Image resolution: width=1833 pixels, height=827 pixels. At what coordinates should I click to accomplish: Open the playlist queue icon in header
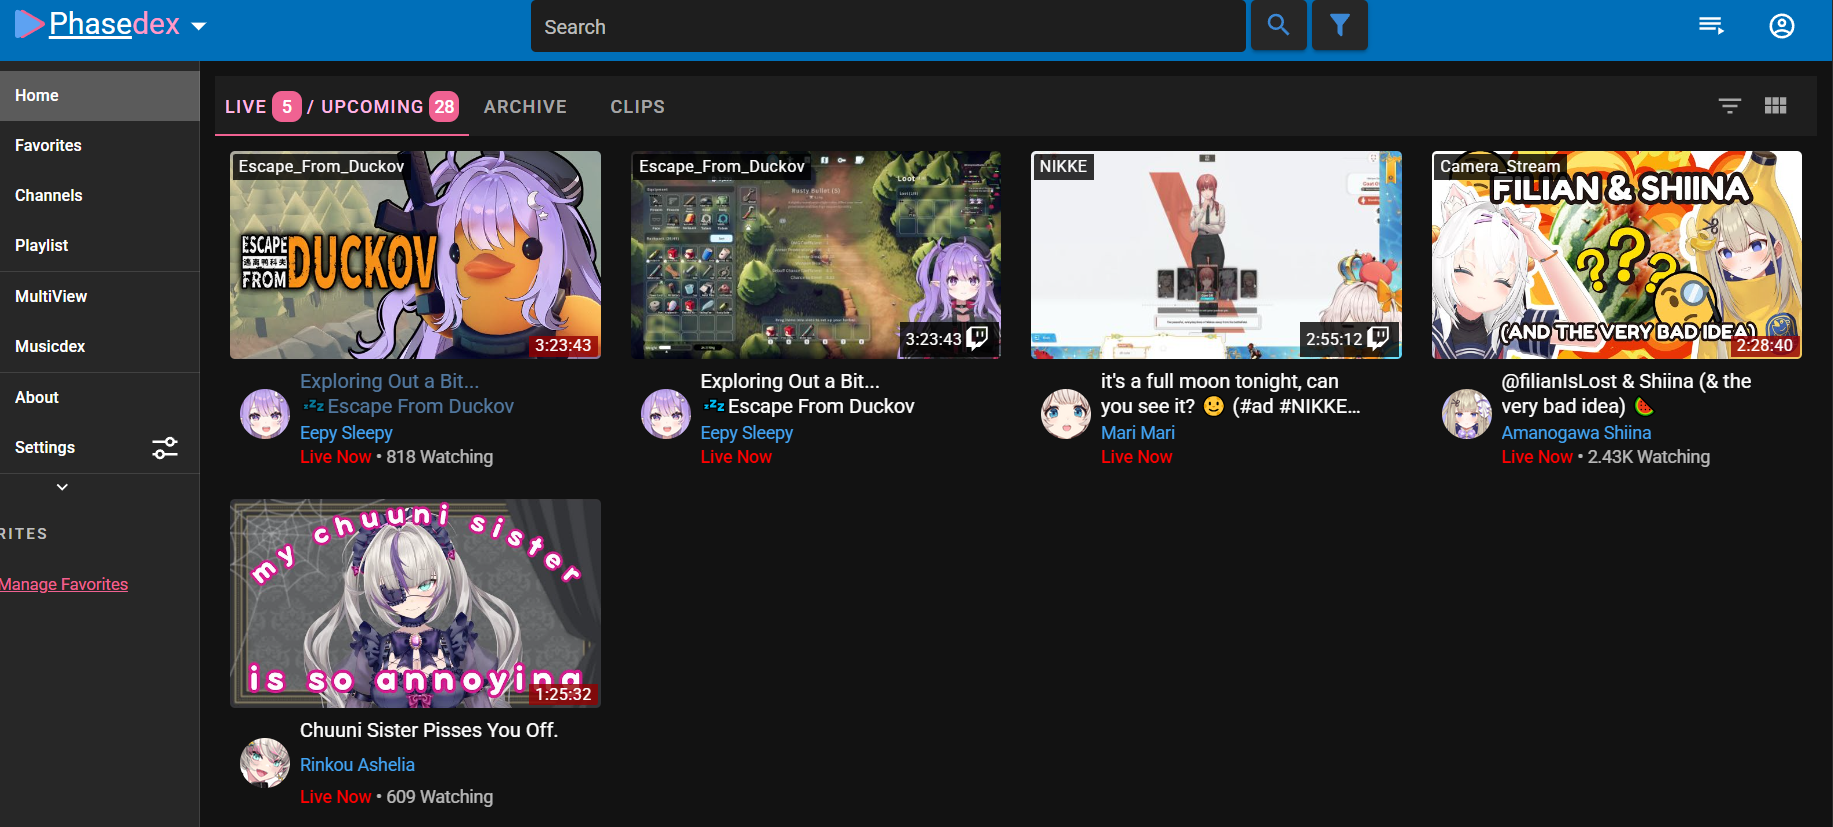pyautogui.click(x=1711, y=26)
